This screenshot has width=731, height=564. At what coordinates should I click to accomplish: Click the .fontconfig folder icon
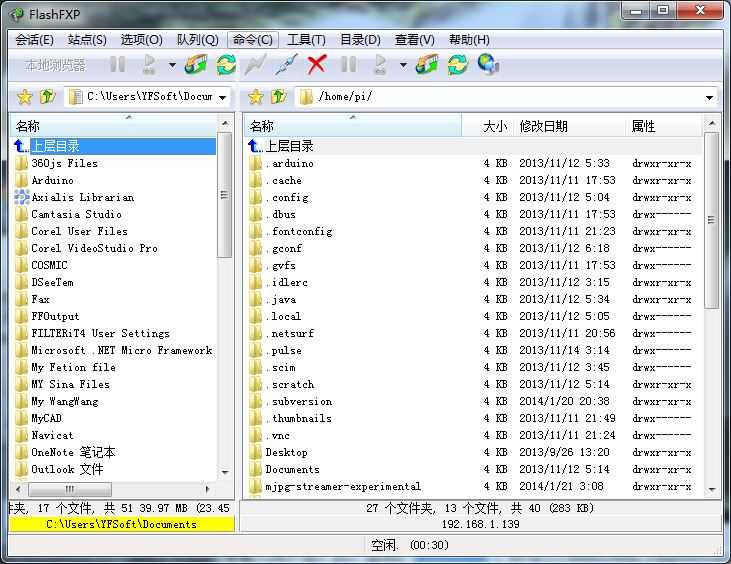pos(255,231)
